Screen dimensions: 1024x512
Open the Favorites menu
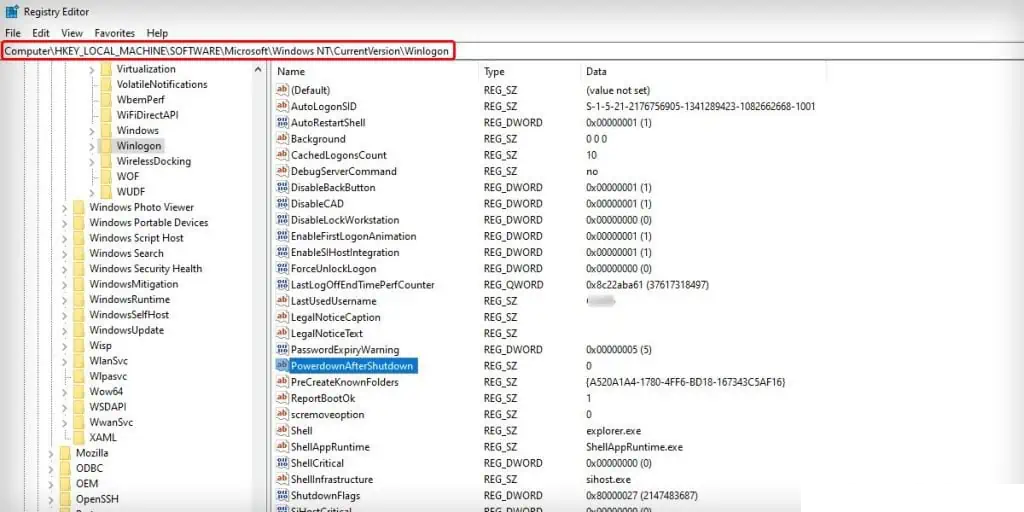click(x=114, y=33)
